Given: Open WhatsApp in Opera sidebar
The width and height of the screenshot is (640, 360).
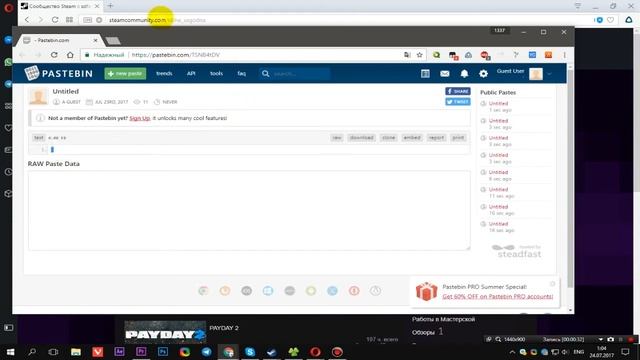Looking at the screenshot, I should tap(8, 62).
